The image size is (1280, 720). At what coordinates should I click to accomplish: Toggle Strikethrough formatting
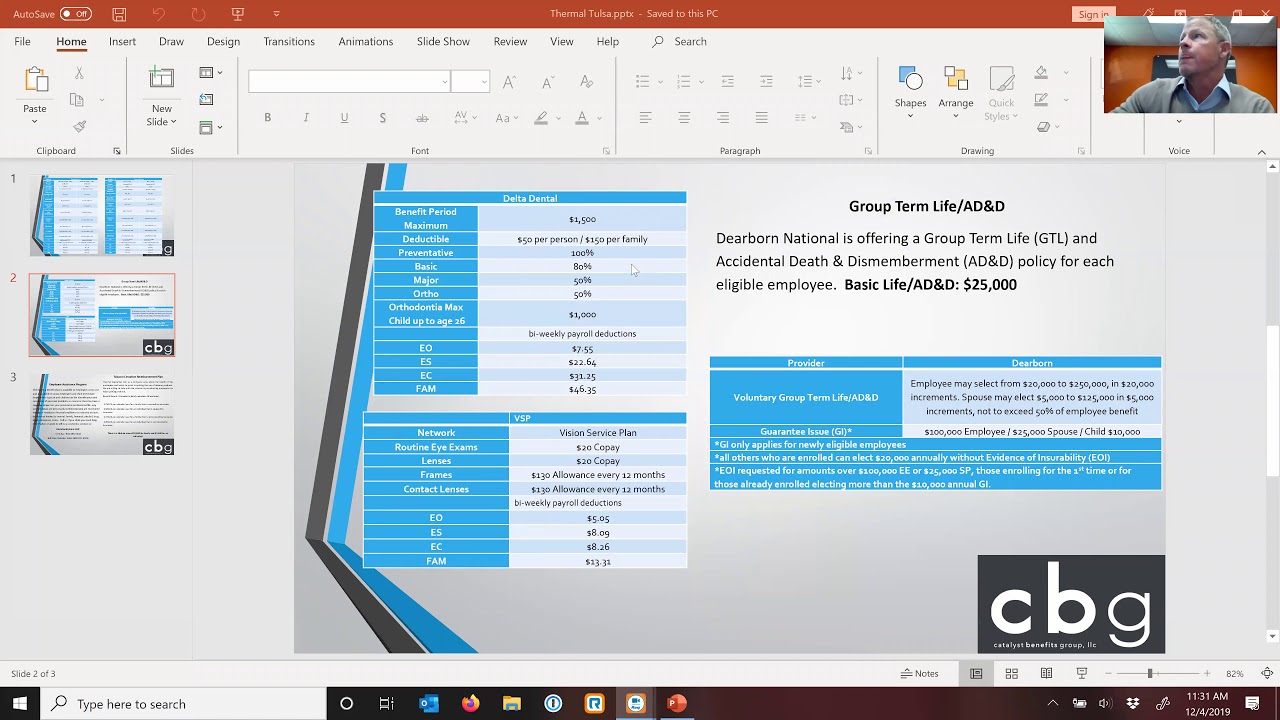click(422, 118)
